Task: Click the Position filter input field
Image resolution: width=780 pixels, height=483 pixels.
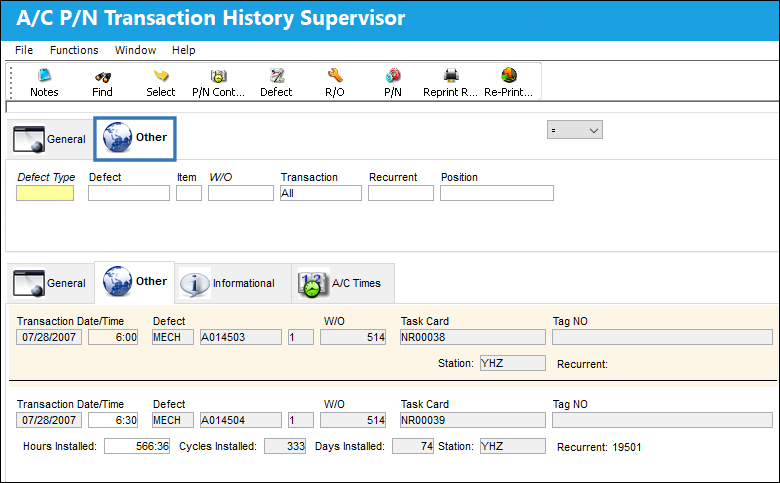Action: tap(497, 193)
